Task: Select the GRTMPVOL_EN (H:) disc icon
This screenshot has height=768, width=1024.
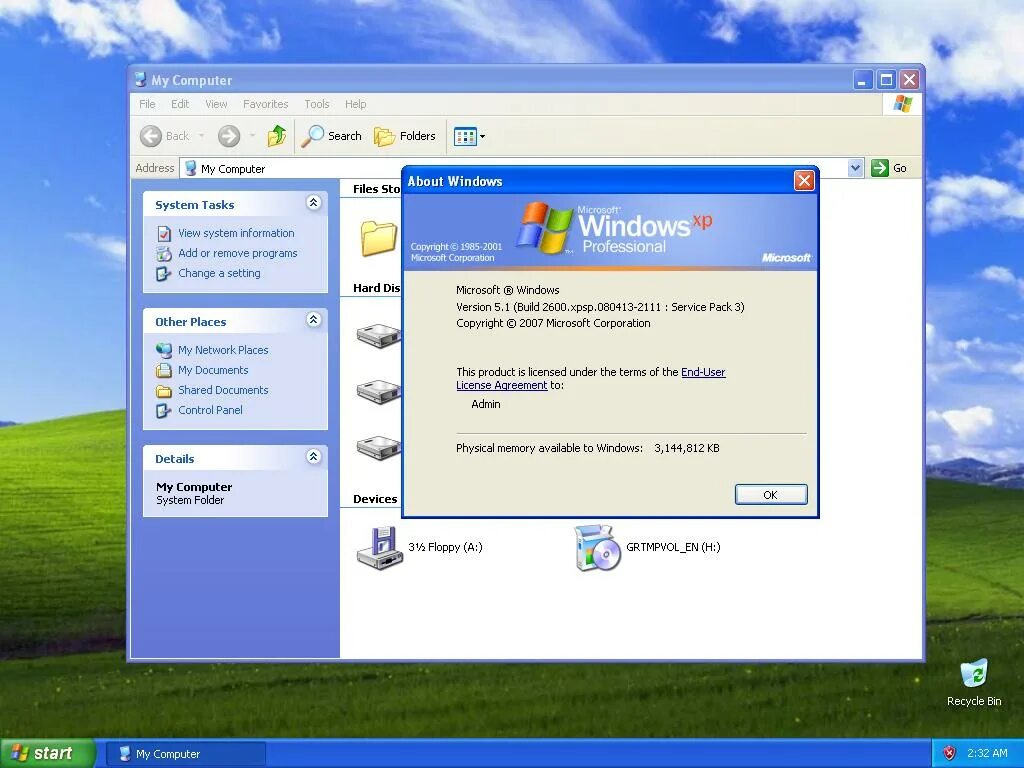Action: tap(597, 548)
